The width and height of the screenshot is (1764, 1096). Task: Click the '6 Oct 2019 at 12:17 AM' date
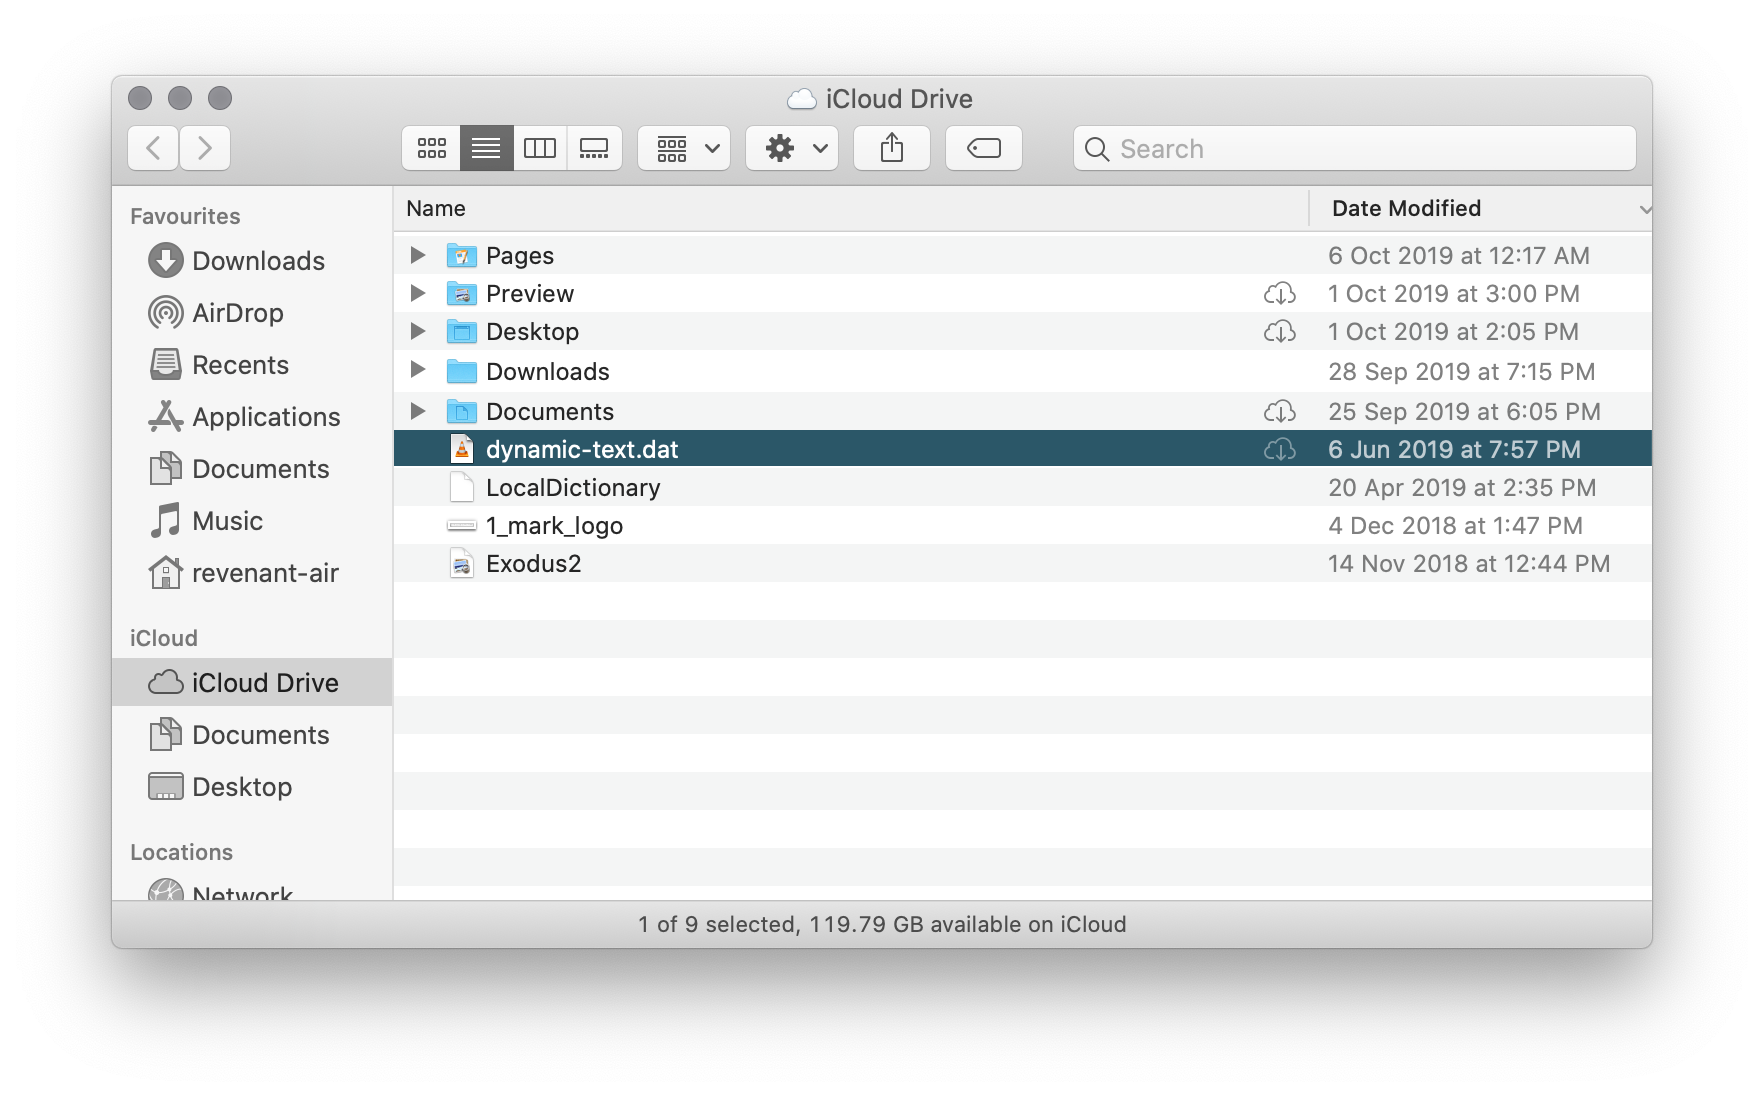click(x=1458, y=255)
